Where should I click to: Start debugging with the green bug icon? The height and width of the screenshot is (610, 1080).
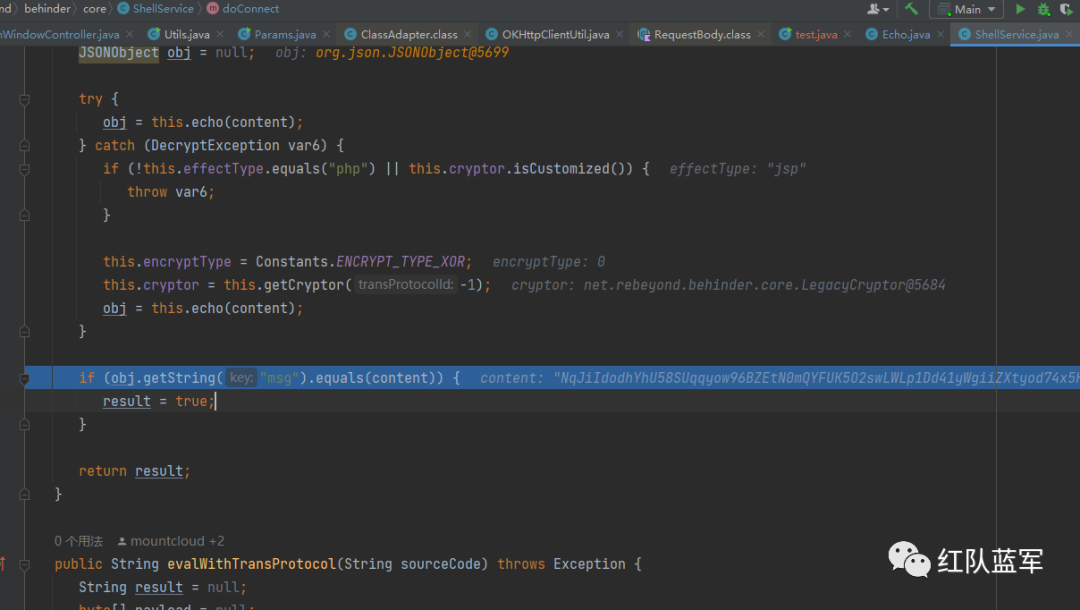[x=1043, y=9]
